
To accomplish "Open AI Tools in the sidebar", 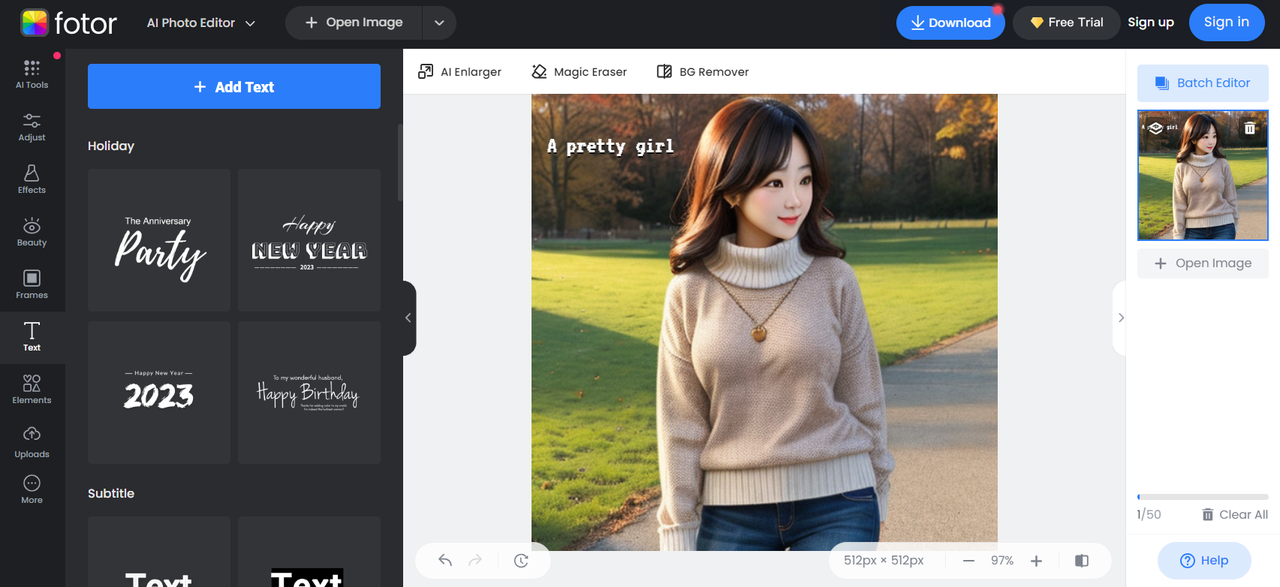I will [32, 74].
